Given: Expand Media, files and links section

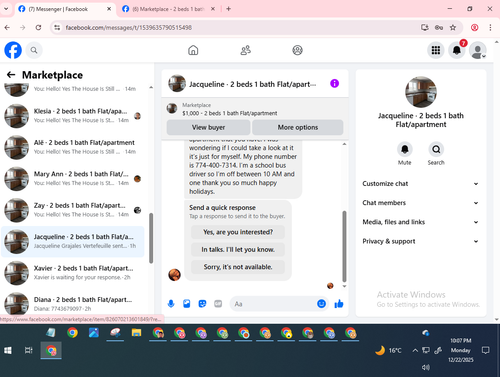Looking at the screenshot, I should [421, 222].
